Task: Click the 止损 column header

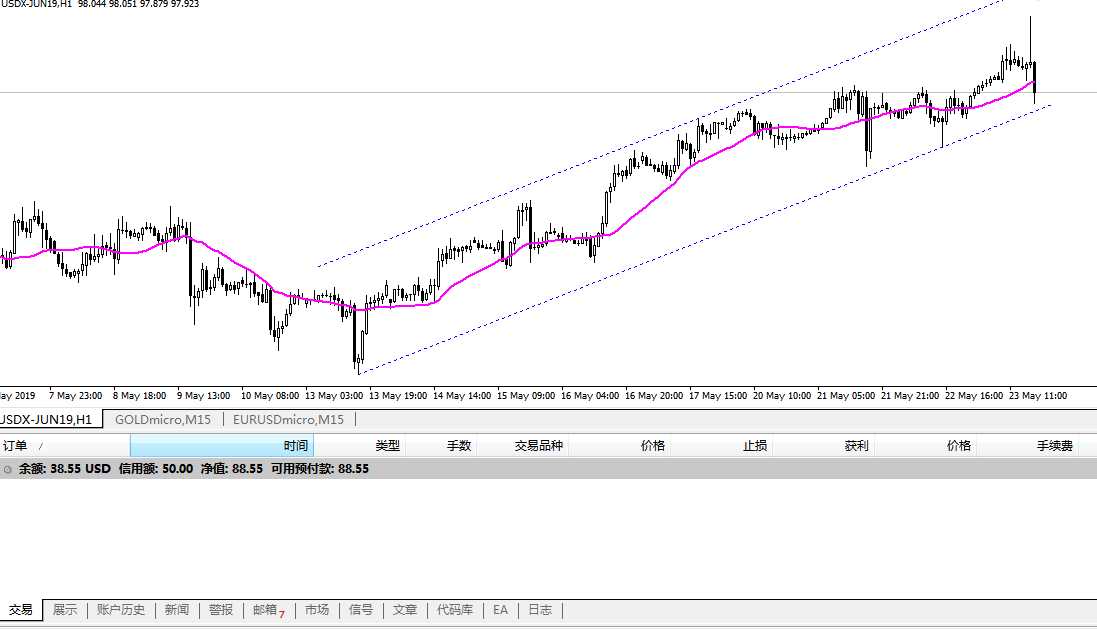Action: [754, 446]
